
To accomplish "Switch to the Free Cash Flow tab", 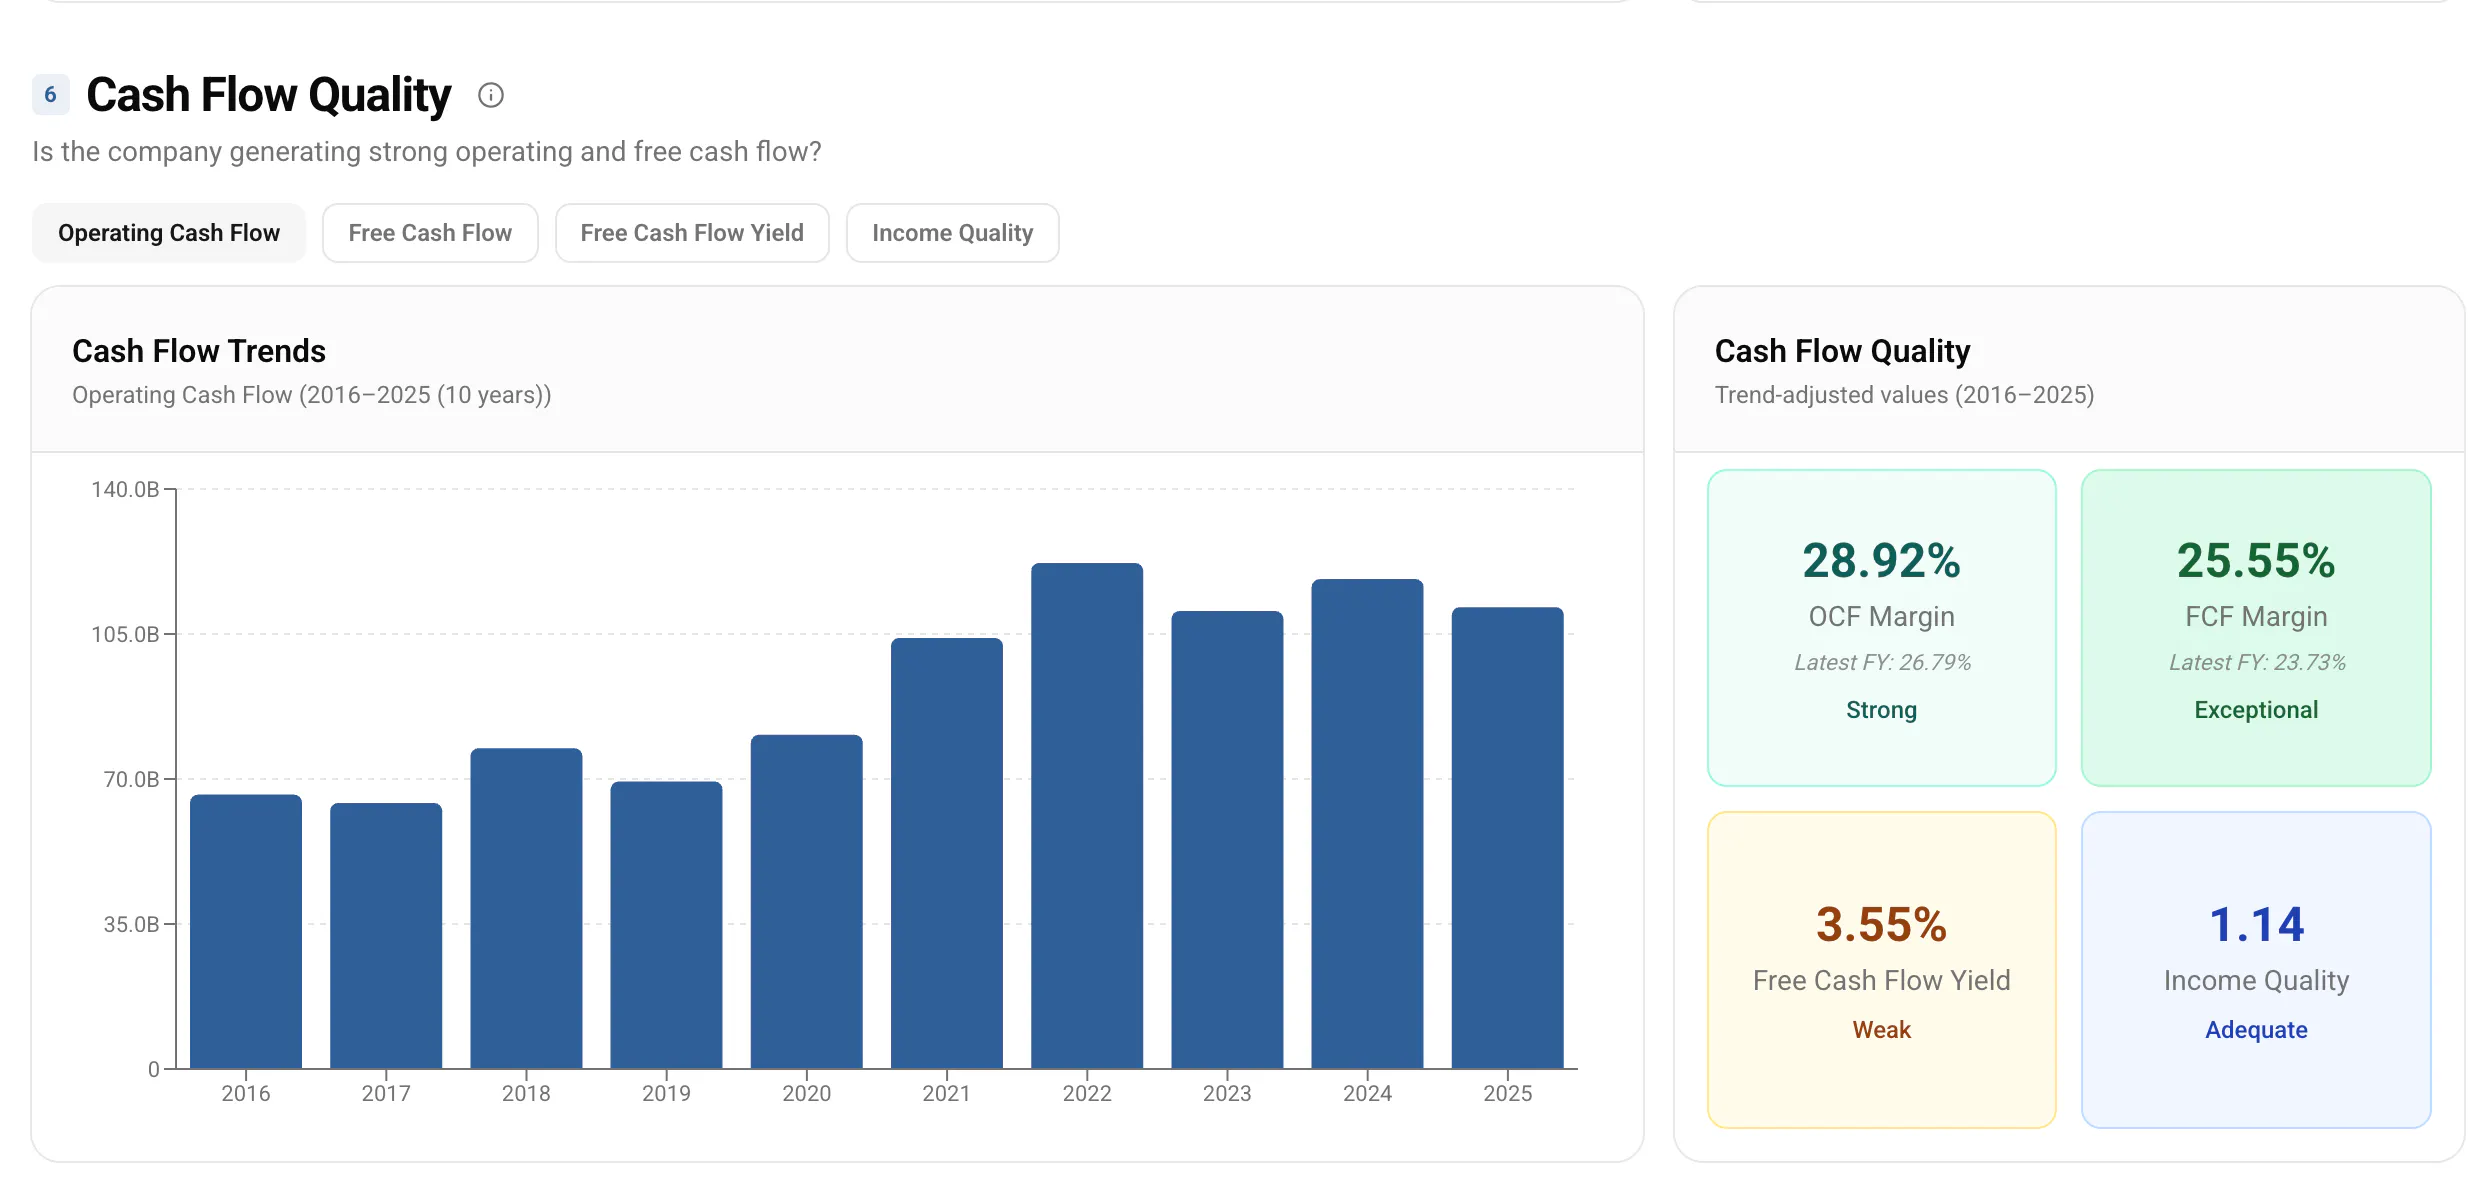I will pyautogui.click(x=430, y=233).
